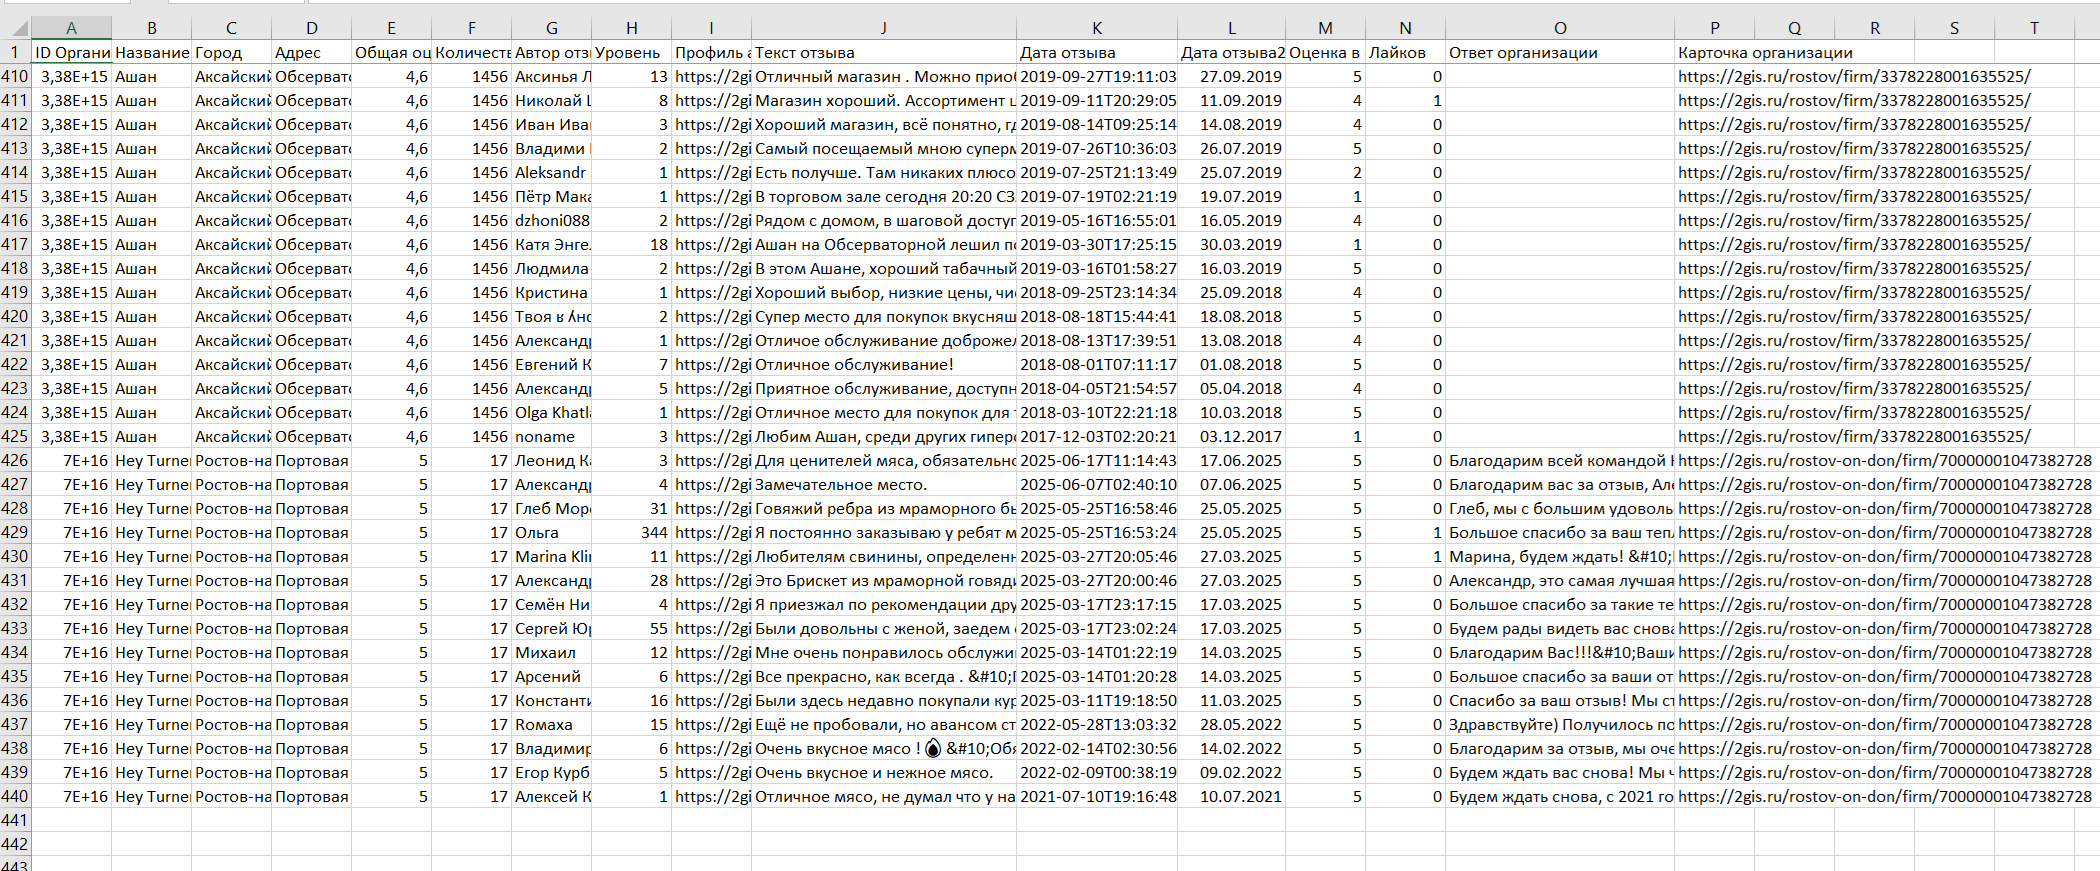Select author cell 'Катя Энге'
The height and width of the screenshot is (871, 2100).
tap(551, 244)
